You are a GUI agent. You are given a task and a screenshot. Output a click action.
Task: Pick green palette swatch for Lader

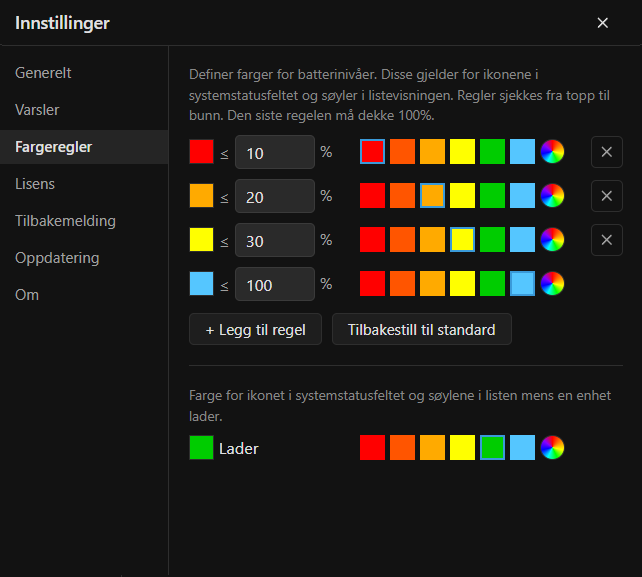[x=492, y=448]
